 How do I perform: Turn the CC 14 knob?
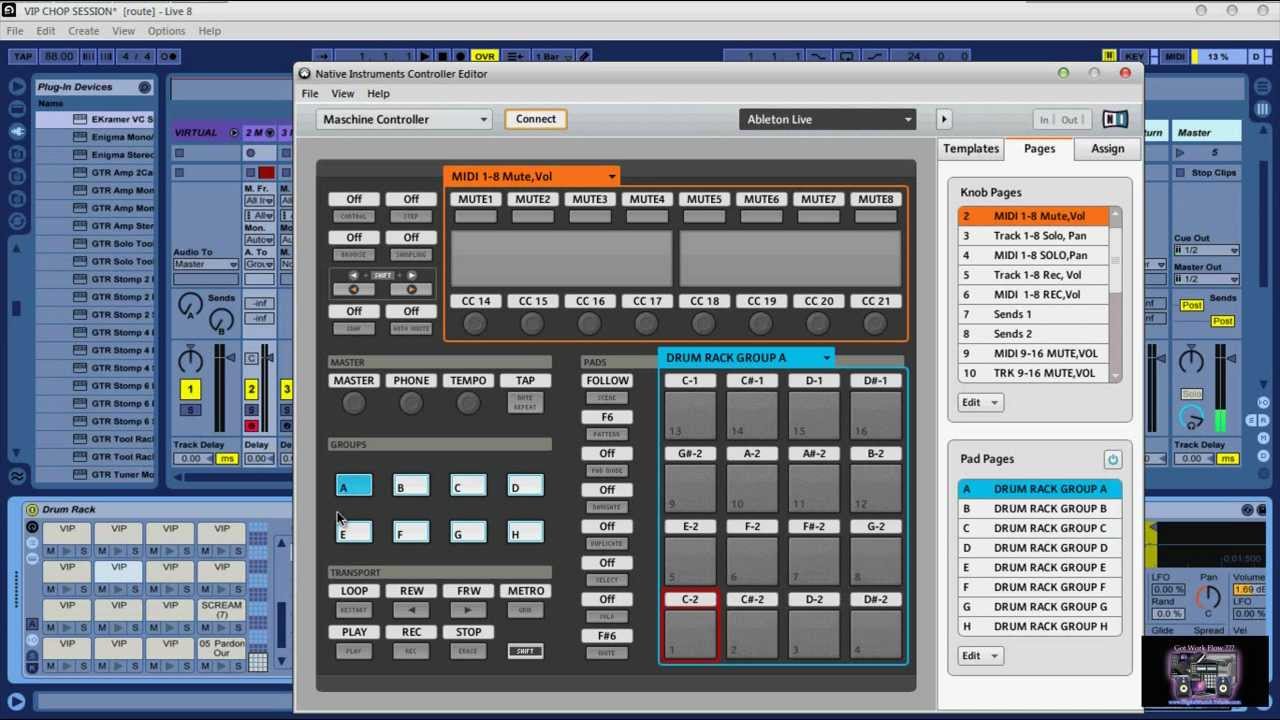tap(475, 323)
